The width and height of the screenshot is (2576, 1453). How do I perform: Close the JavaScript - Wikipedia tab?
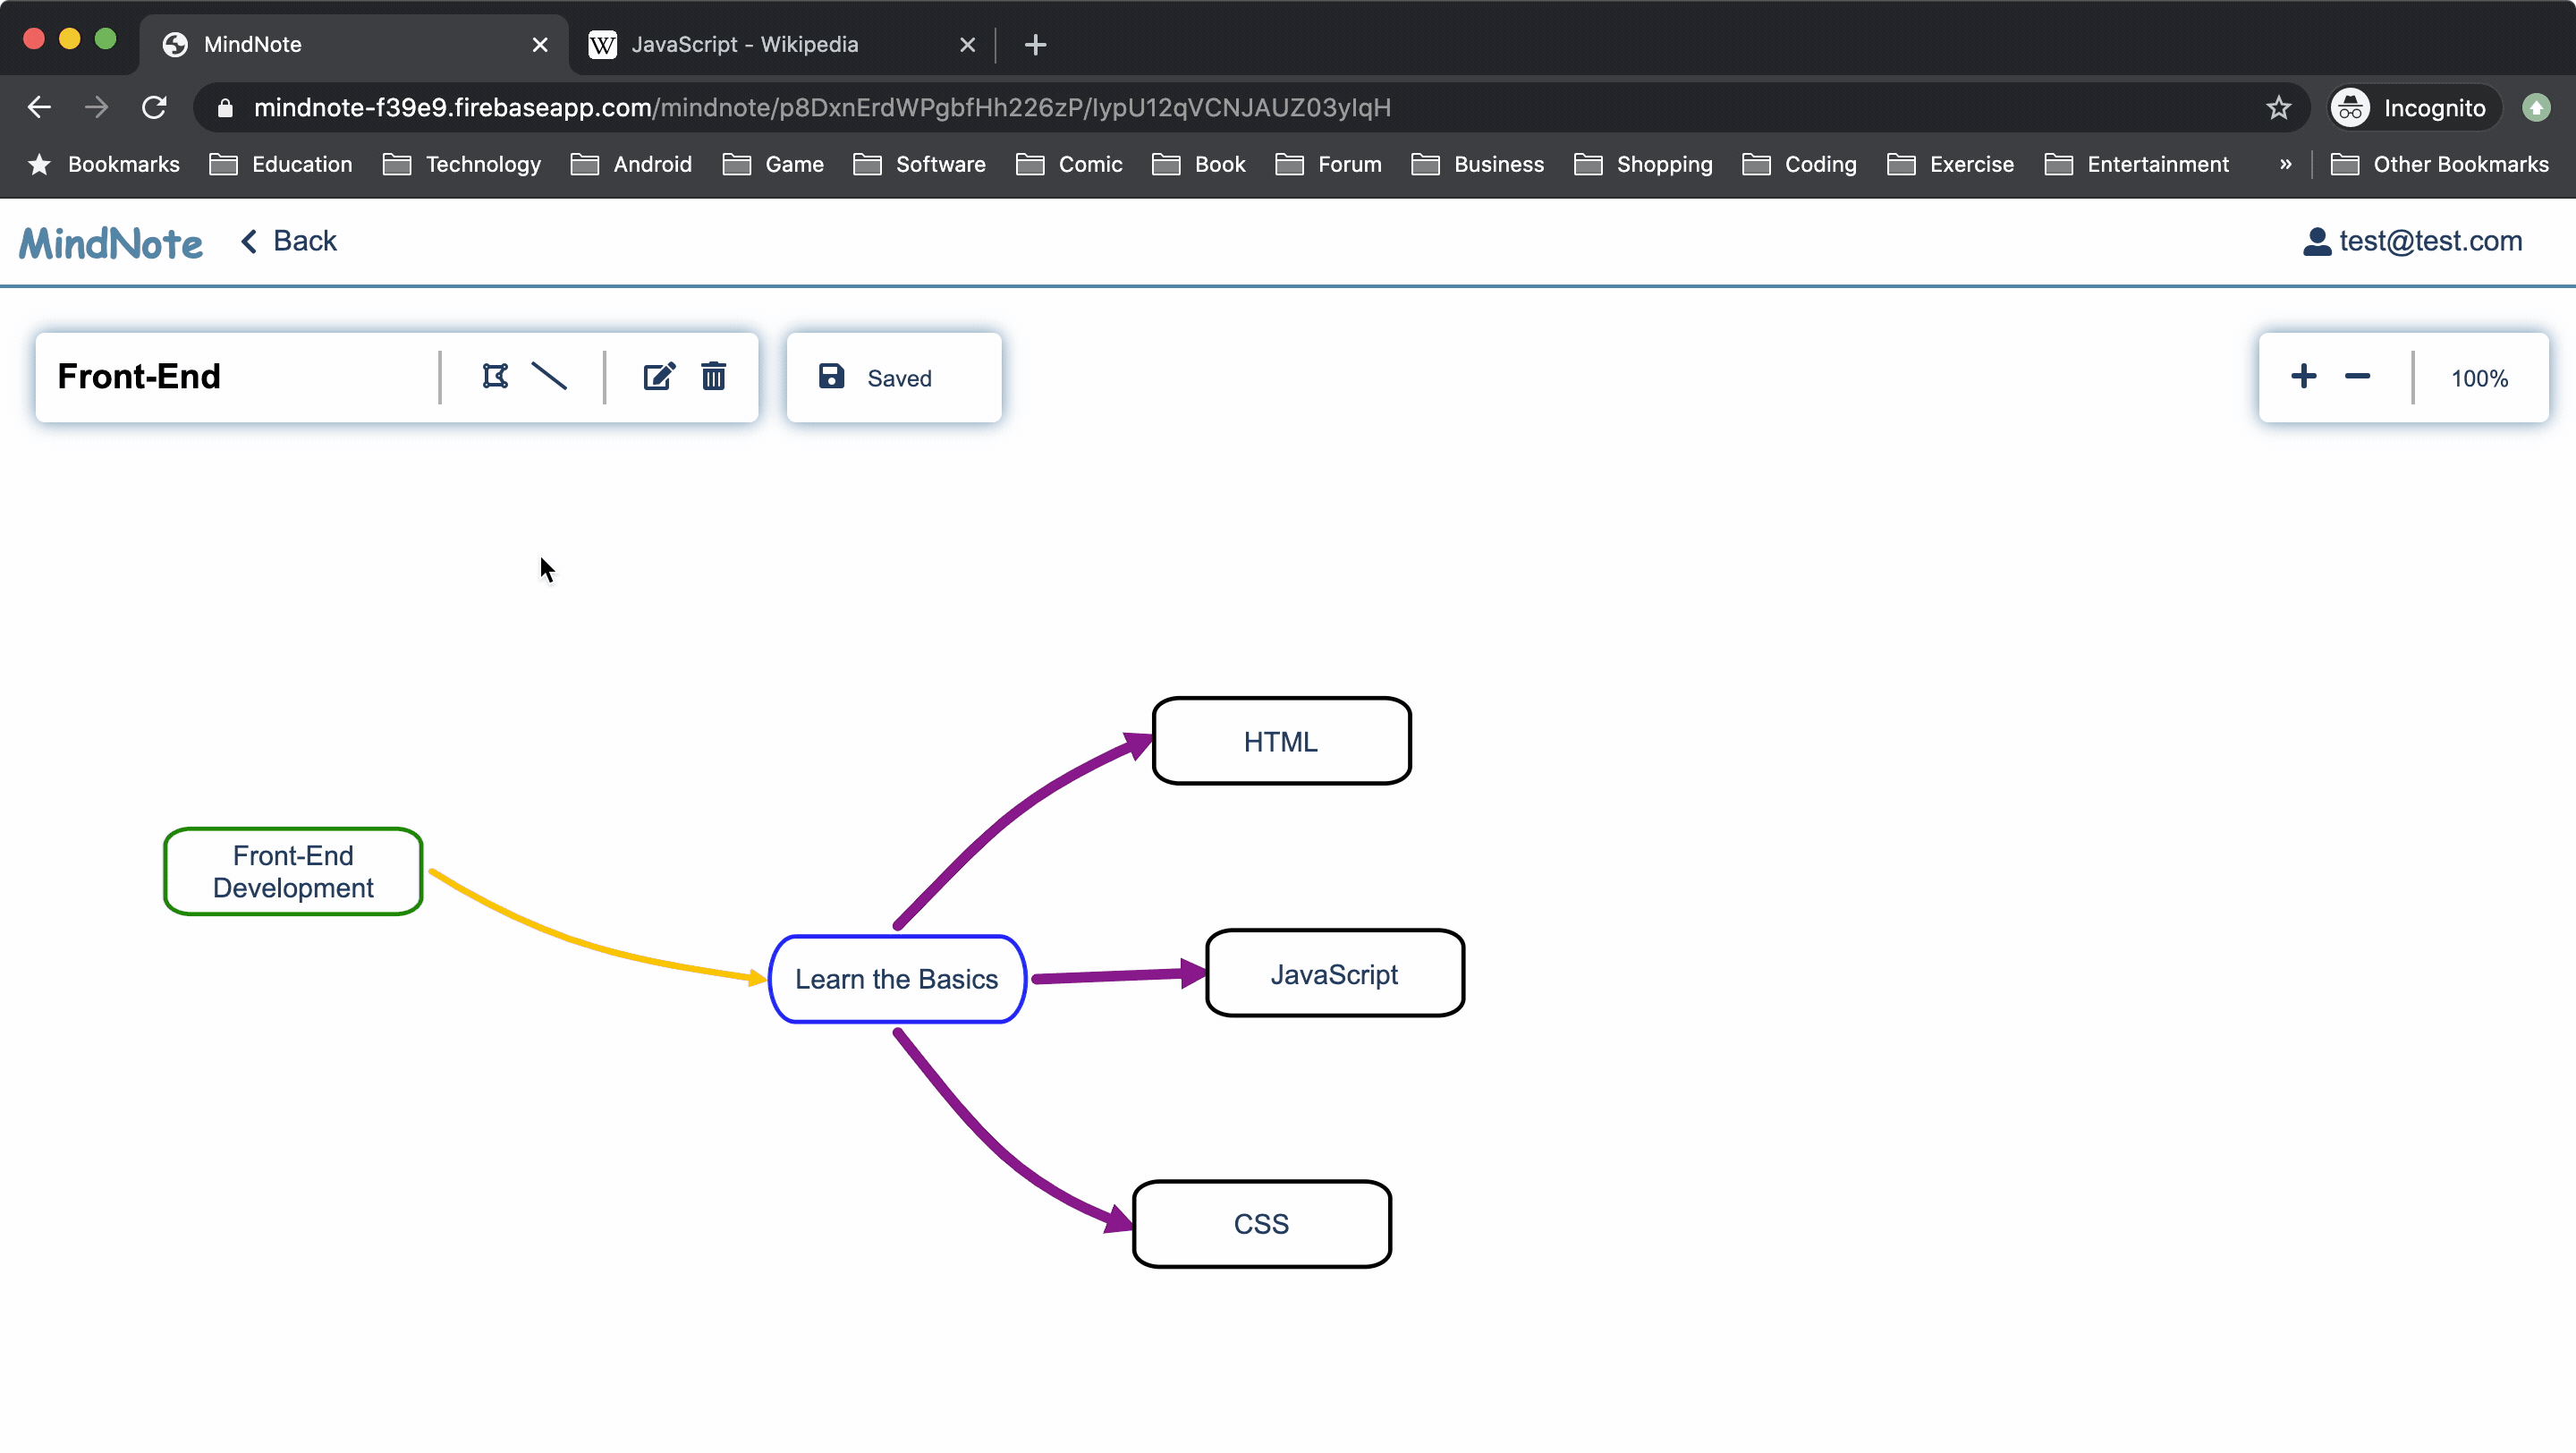967,45
